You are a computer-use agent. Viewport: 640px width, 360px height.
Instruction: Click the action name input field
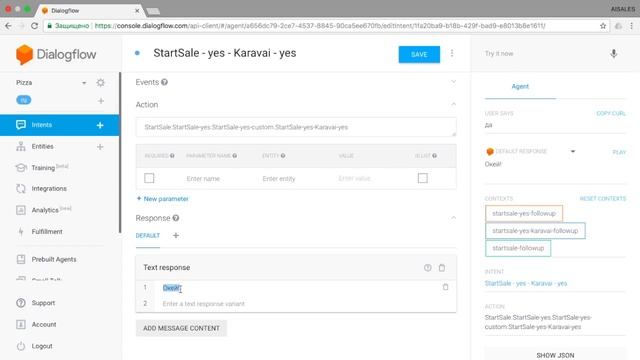click(x=296, y=127)
